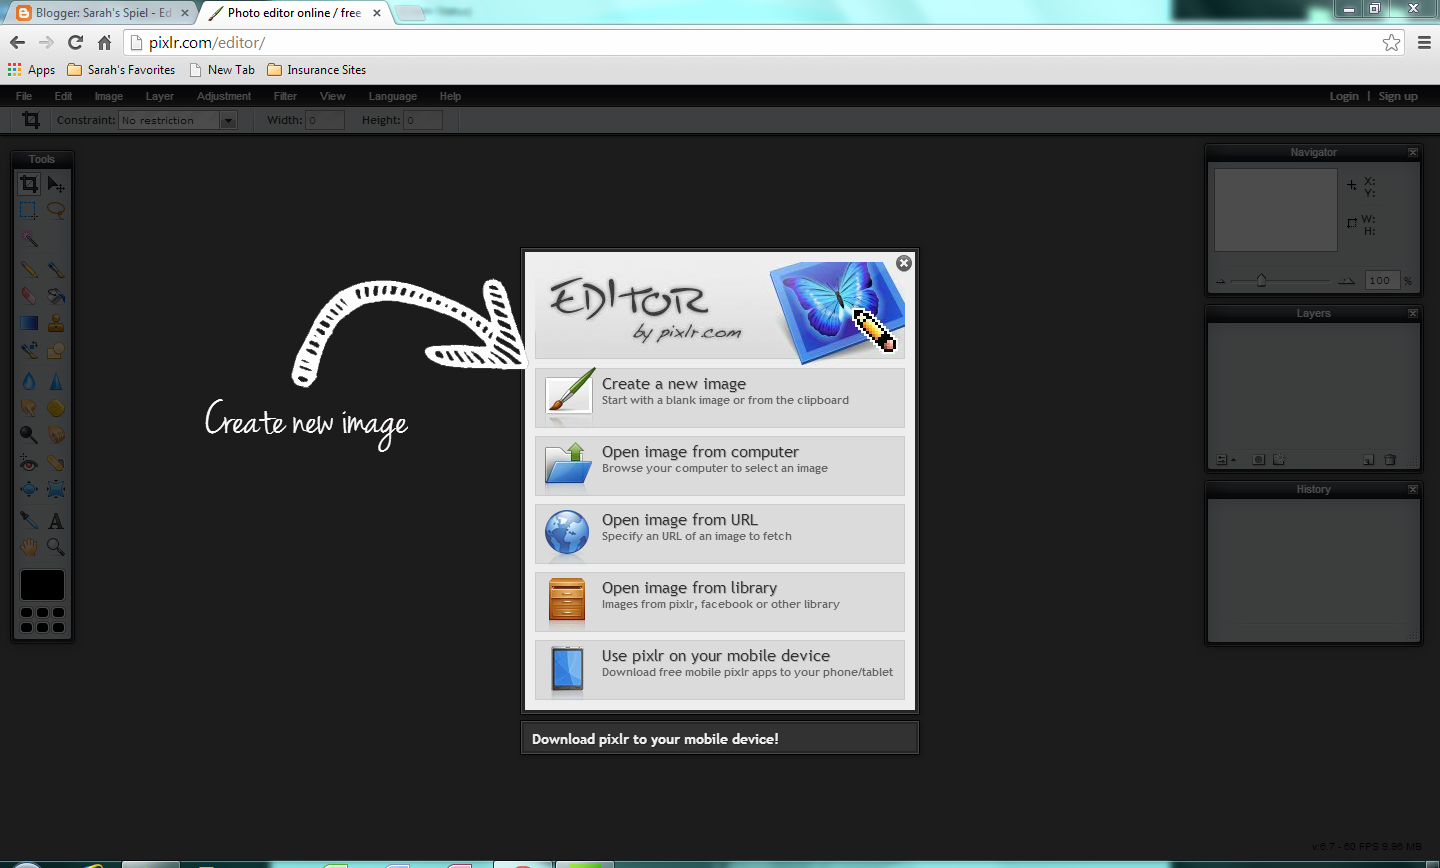
Task: Click Download pixlr to your mobile device banner
Action: [720, 739]
